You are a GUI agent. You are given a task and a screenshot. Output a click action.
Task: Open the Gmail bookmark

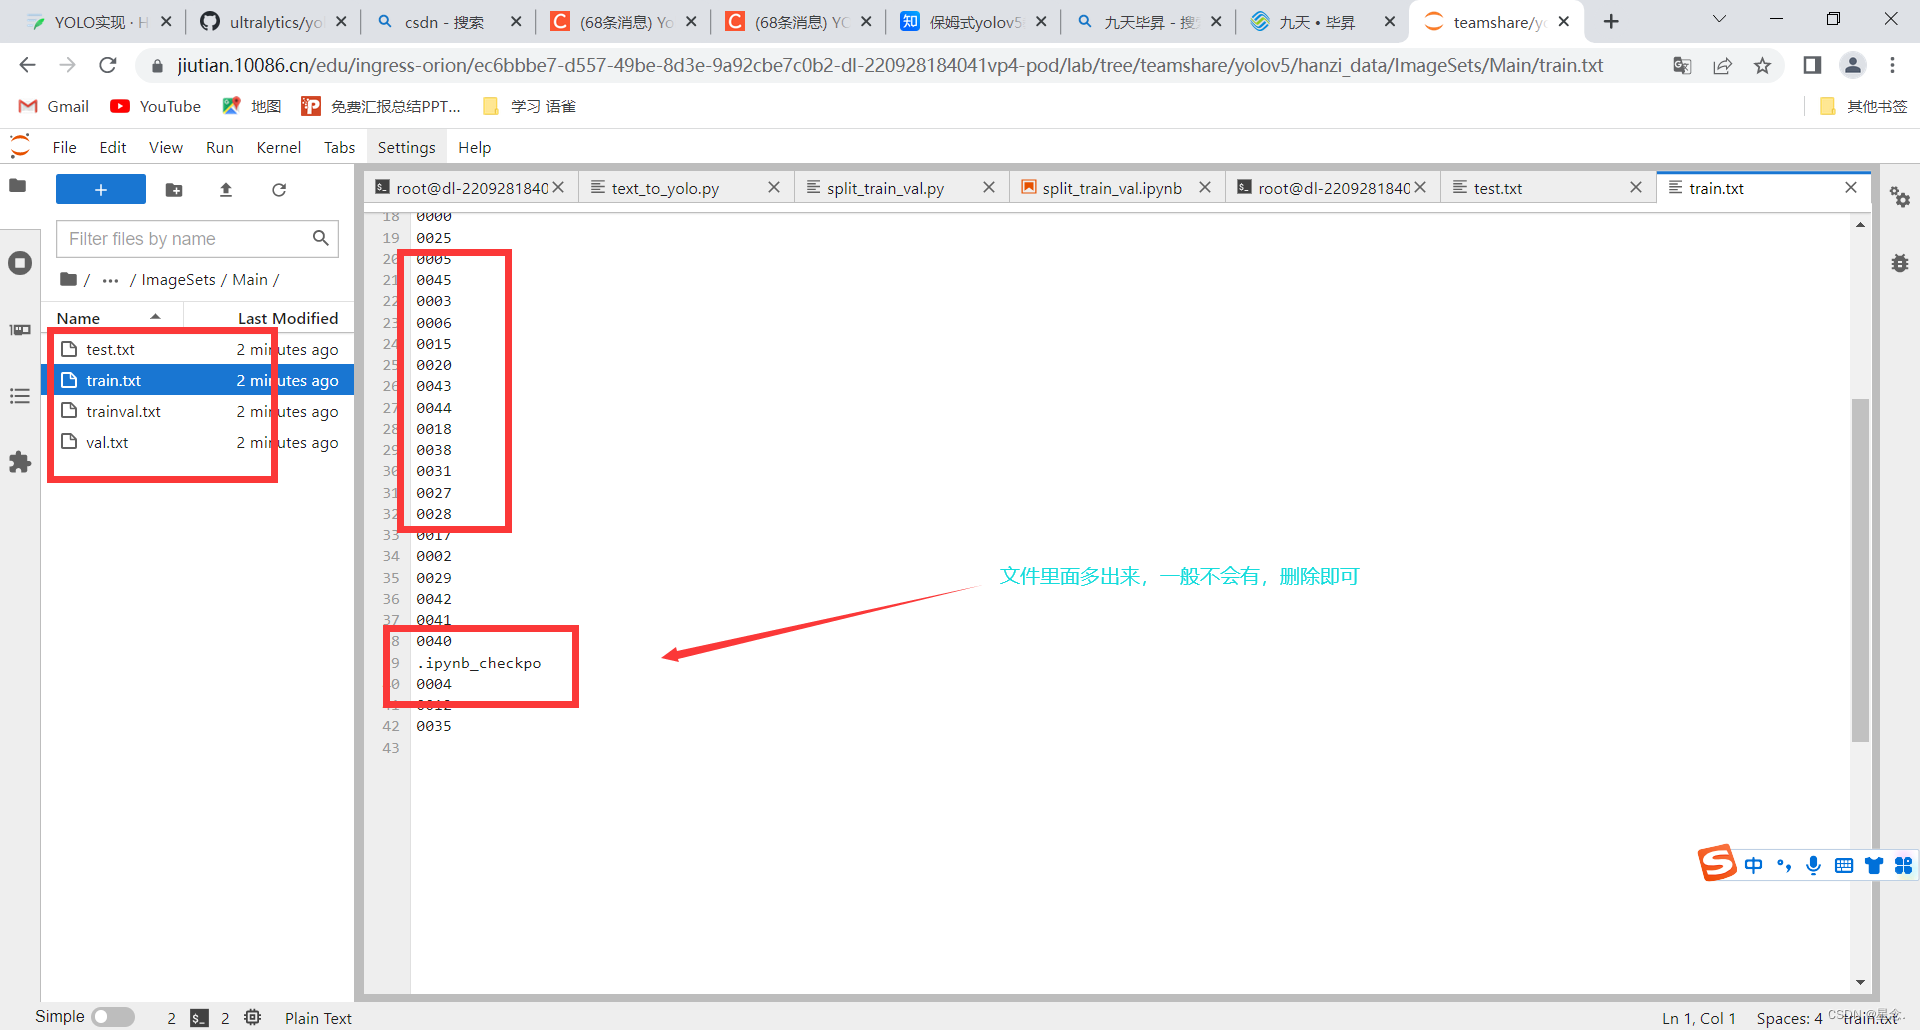tap(54, 106)
